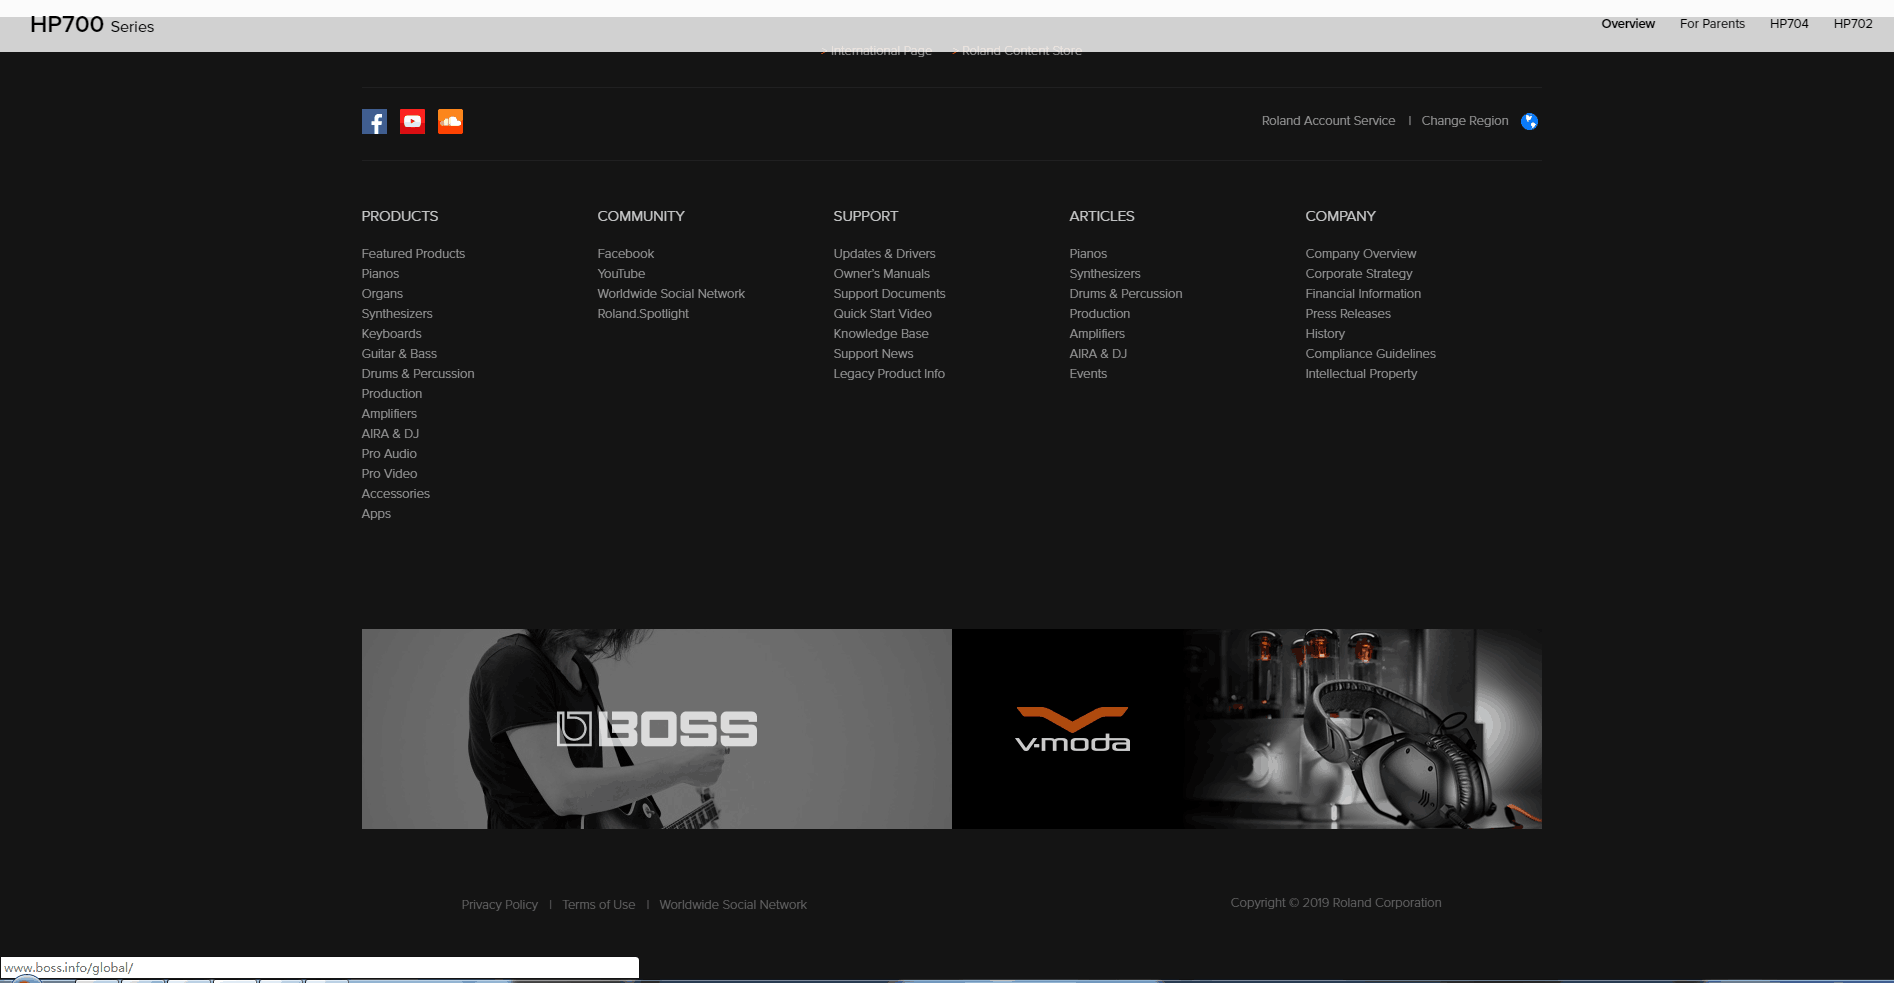Open Legacy Product Info link
This screenshot has width=1894, height=983.
click(x=889, y=374)
